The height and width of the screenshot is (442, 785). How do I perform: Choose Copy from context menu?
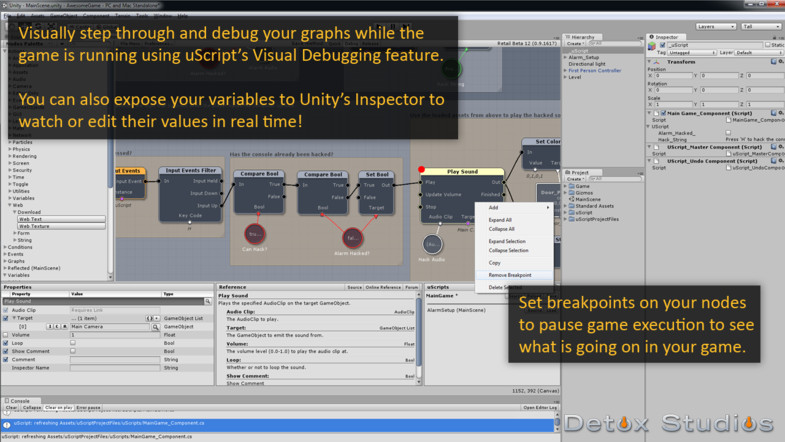click(514, 263)
